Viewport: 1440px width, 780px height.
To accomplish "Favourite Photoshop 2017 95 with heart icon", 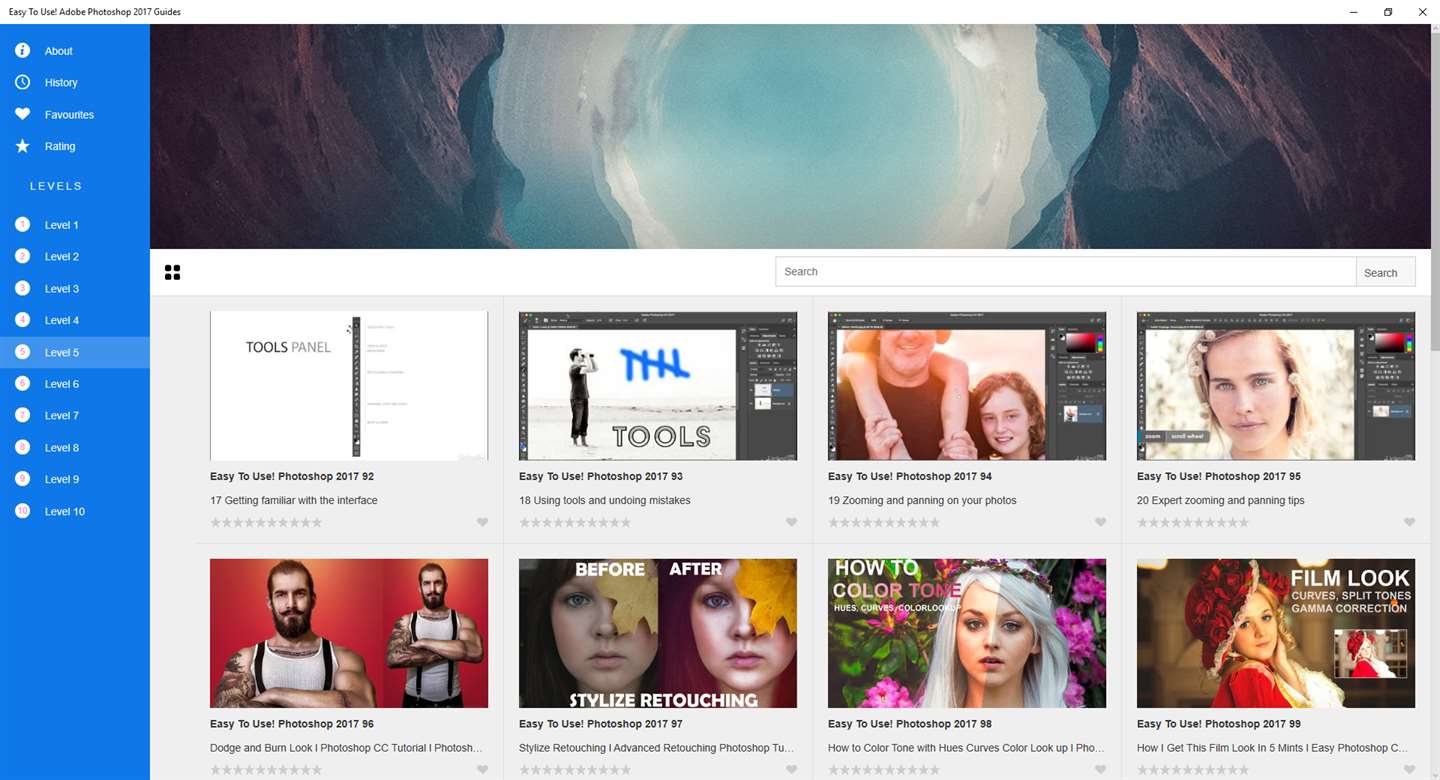I will pyautogui.click(x=1409, y=522).
